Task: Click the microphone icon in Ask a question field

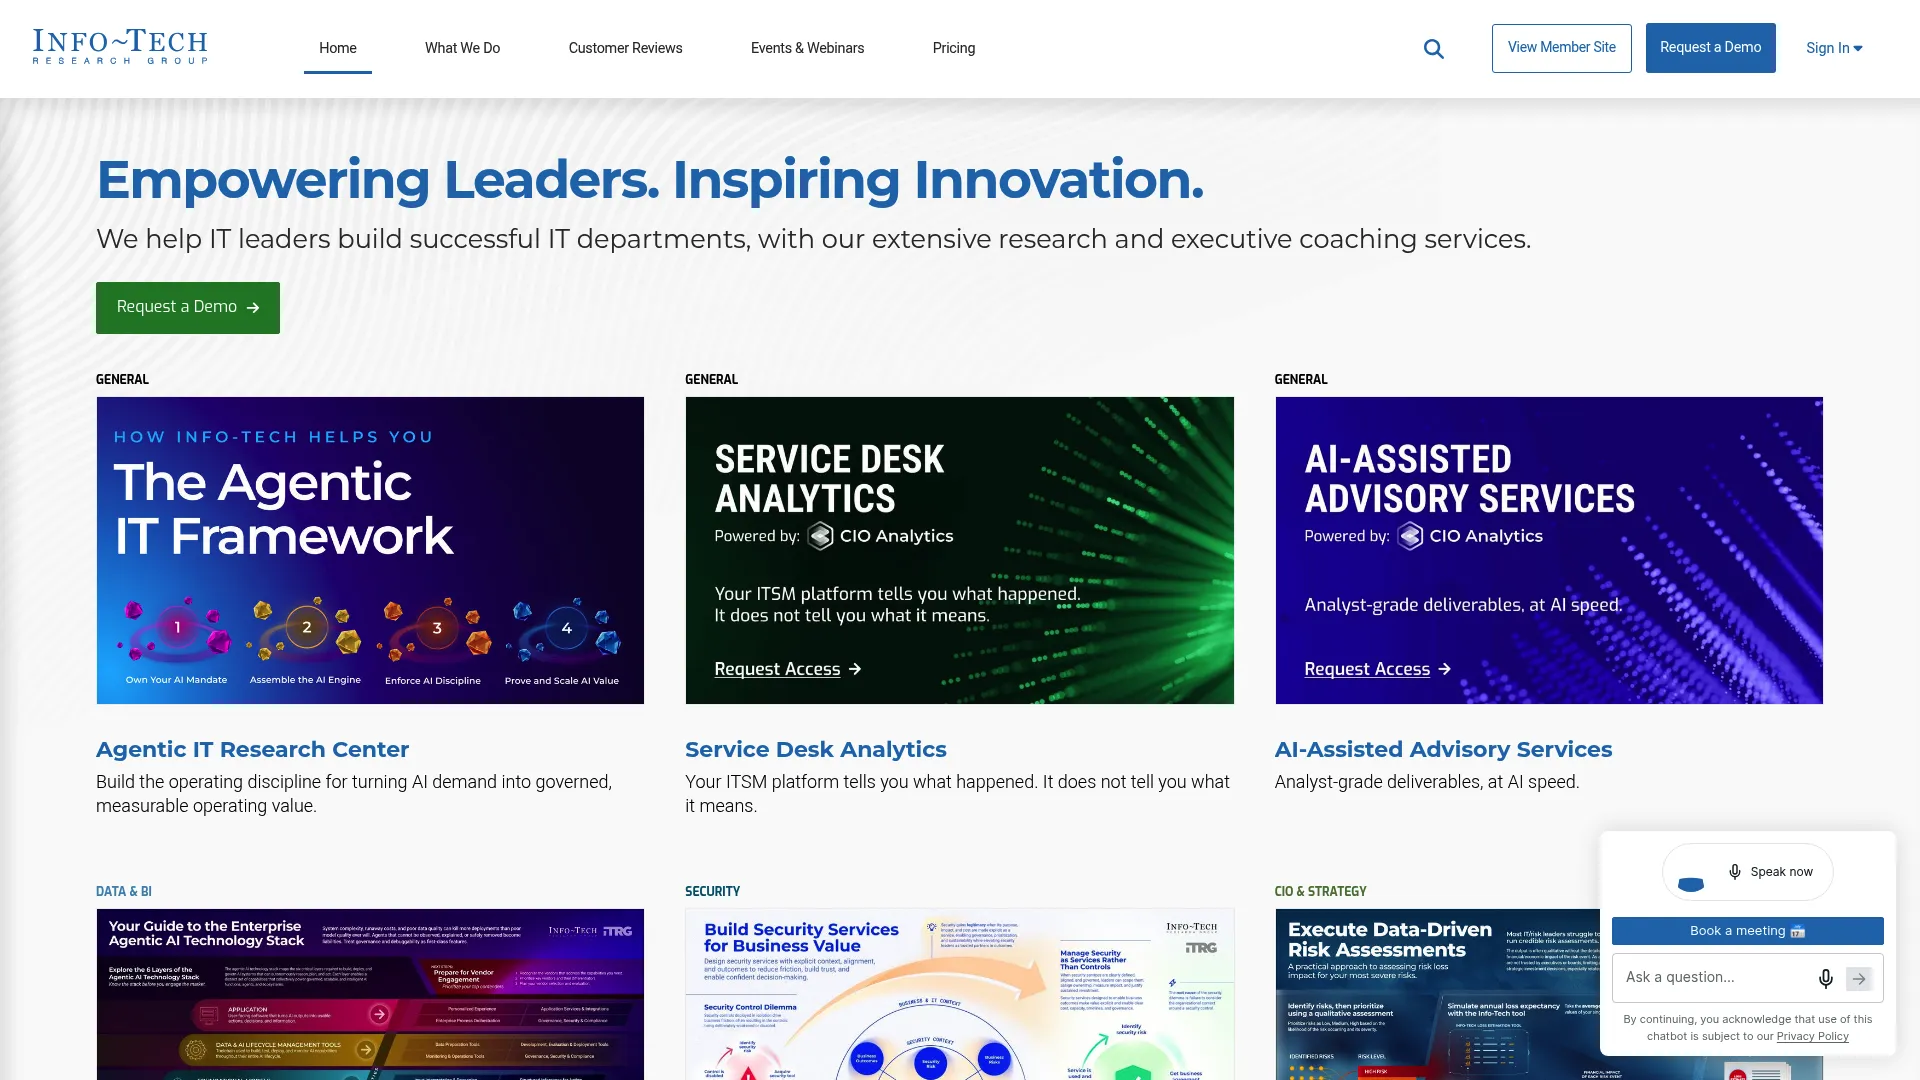Action: 1825,979
